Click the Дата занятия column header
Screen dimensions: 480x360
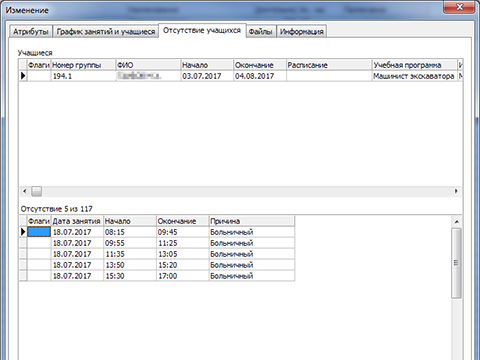(x=77, y=221)
